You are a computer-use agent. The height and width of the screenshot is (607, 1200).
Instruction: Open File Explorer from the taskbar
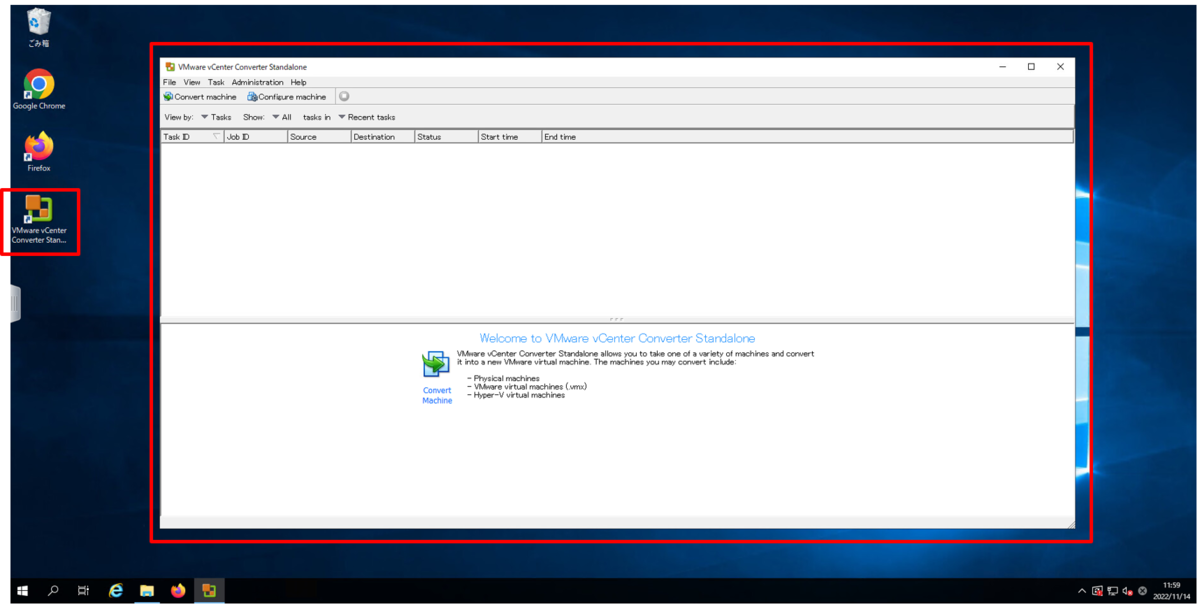click(x=147, y=591)
